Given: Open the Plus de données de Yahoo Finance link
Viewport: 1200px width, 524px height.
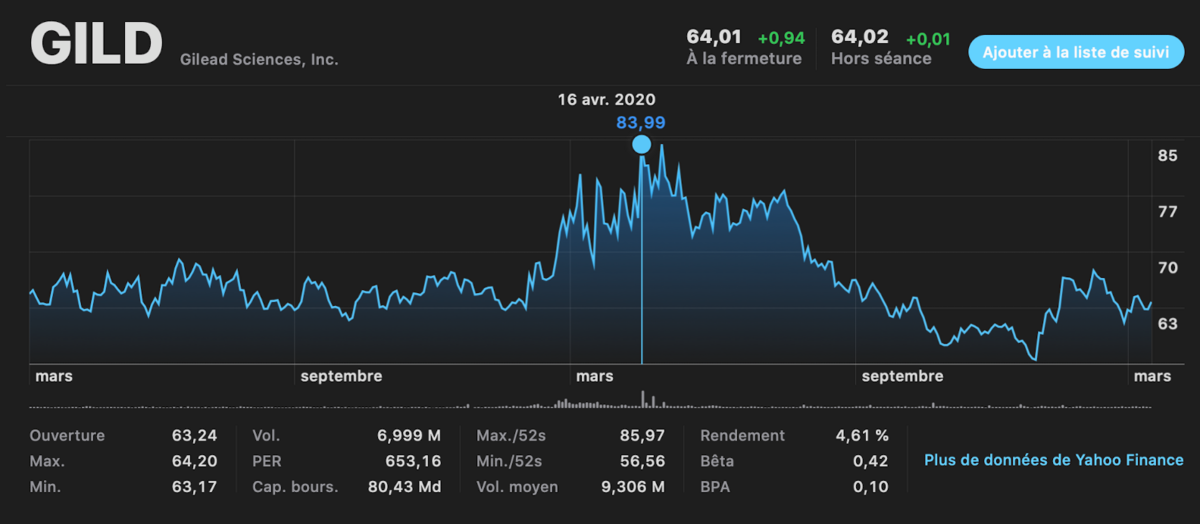Looking at the screenshot, I should tap(1054, 460).
